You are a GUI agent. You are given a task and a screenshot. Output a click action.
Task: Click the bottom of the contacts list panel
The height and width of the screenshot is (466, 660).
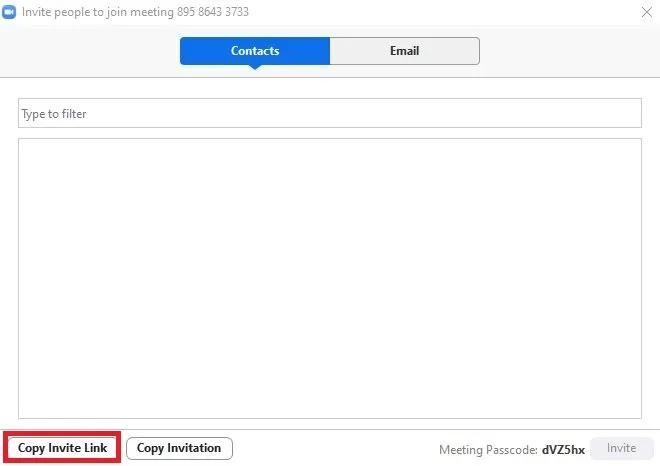pyautogui.click(x=329, y=408)
